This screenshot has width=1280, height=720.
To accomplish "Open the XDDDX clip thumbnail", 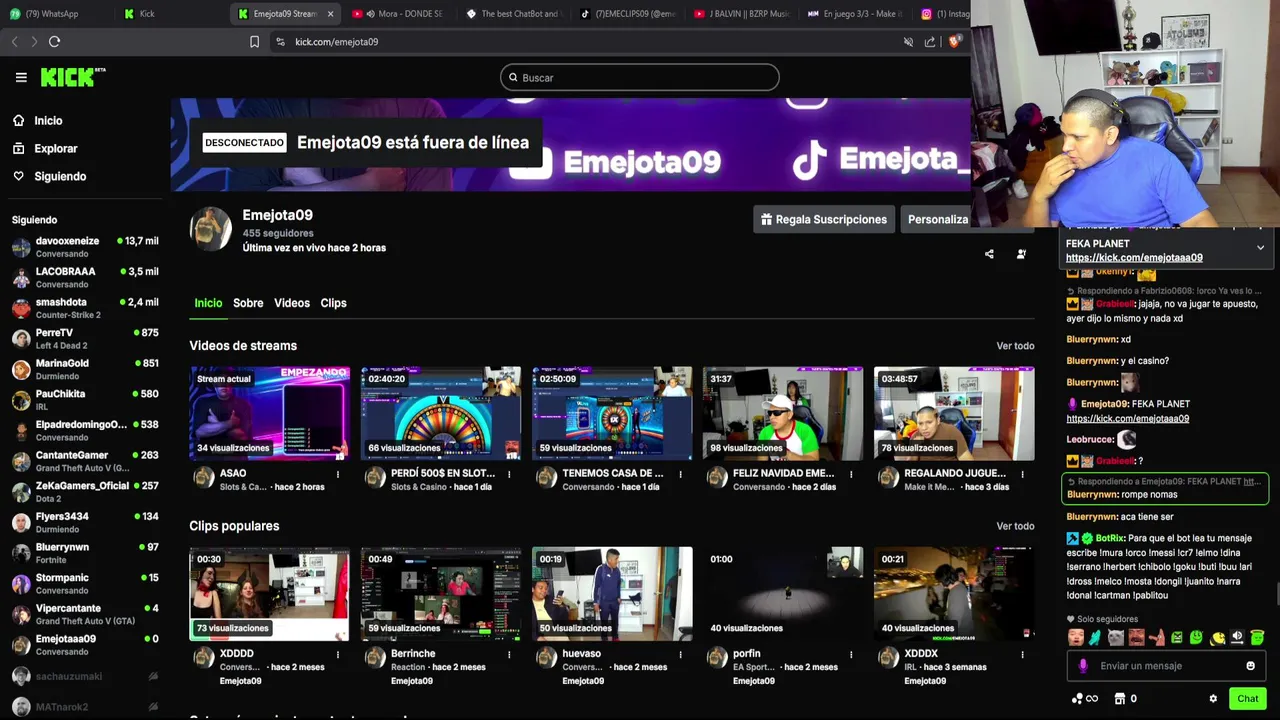I will point(954,593).
